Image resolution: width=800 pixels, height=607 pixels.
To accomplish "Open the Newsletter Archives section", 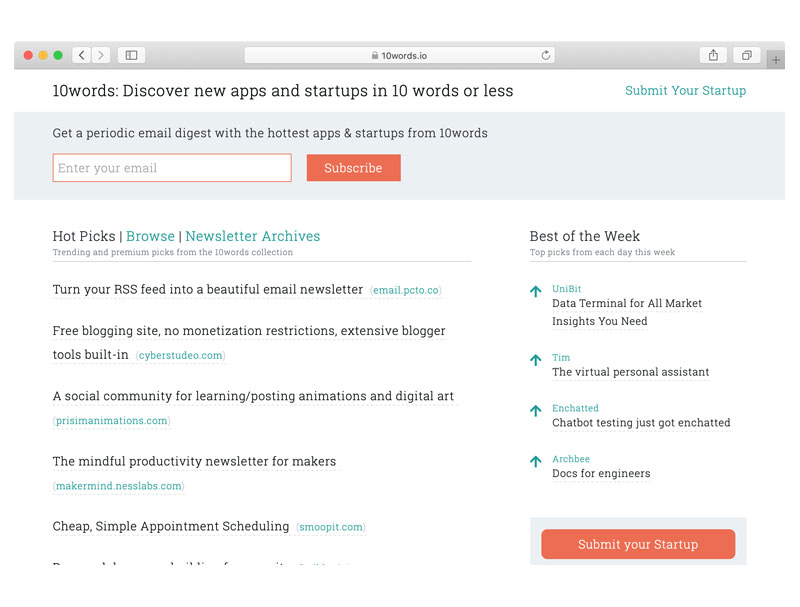I will 253,236.
